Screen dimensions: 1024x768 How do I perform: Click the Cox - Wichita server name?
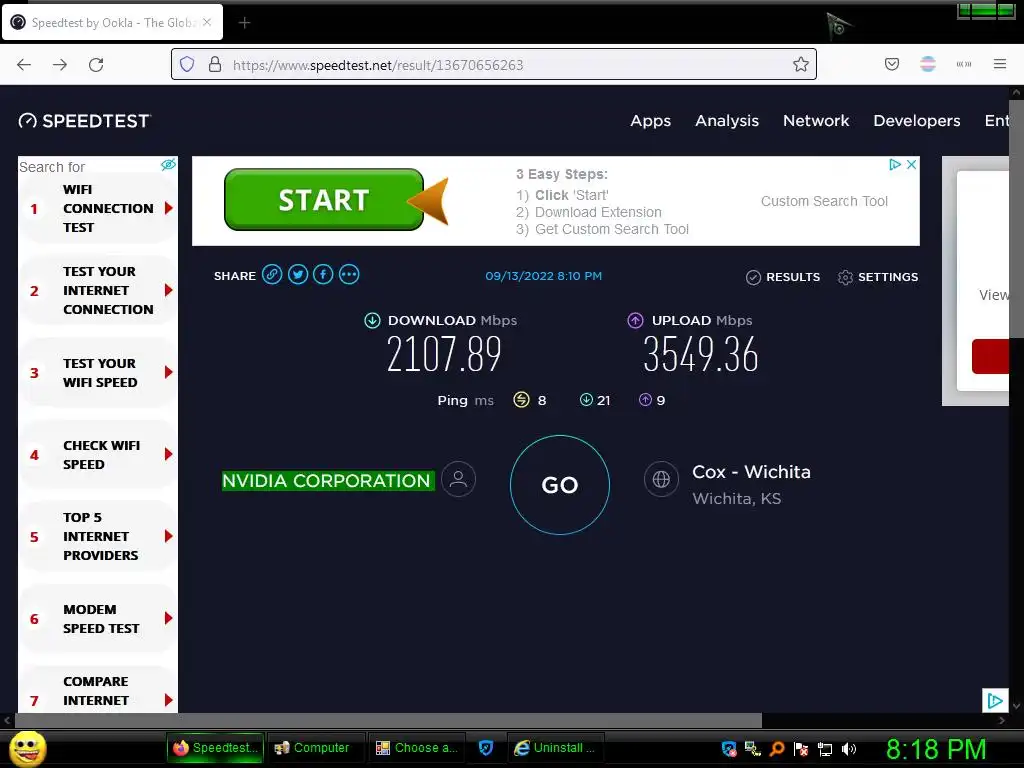751,472
